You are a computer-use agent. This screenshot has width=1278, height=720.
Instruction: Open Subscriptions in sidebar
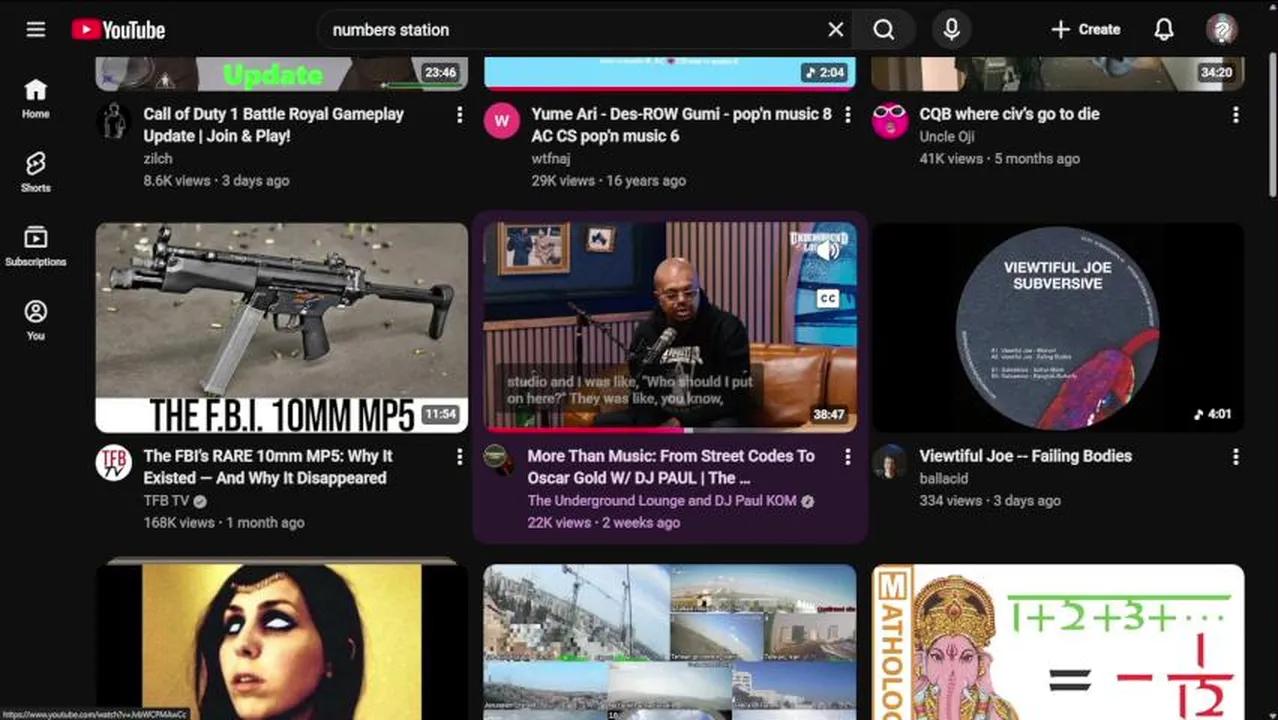click(x=36, y=246)
